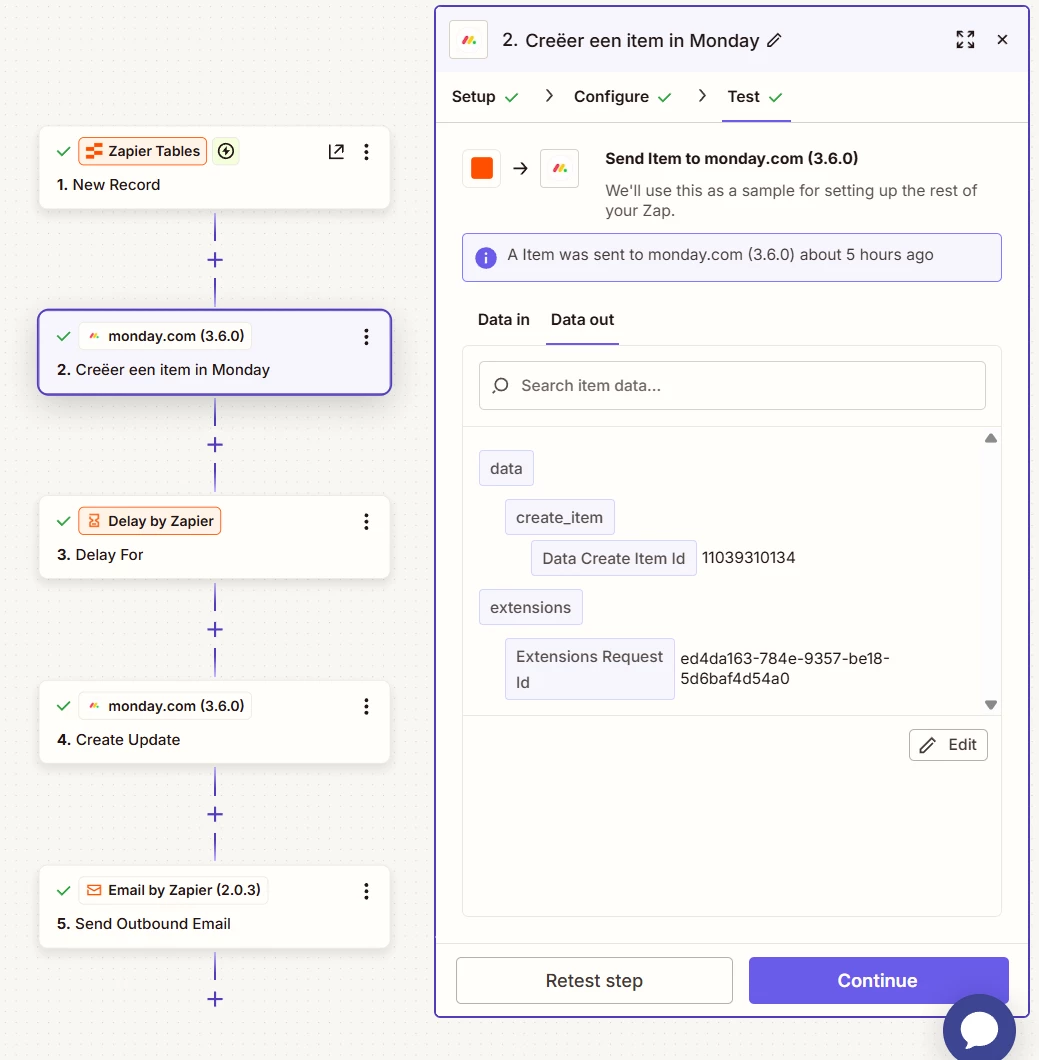Click the orange Zapier Tables source icon

point(481,168)
